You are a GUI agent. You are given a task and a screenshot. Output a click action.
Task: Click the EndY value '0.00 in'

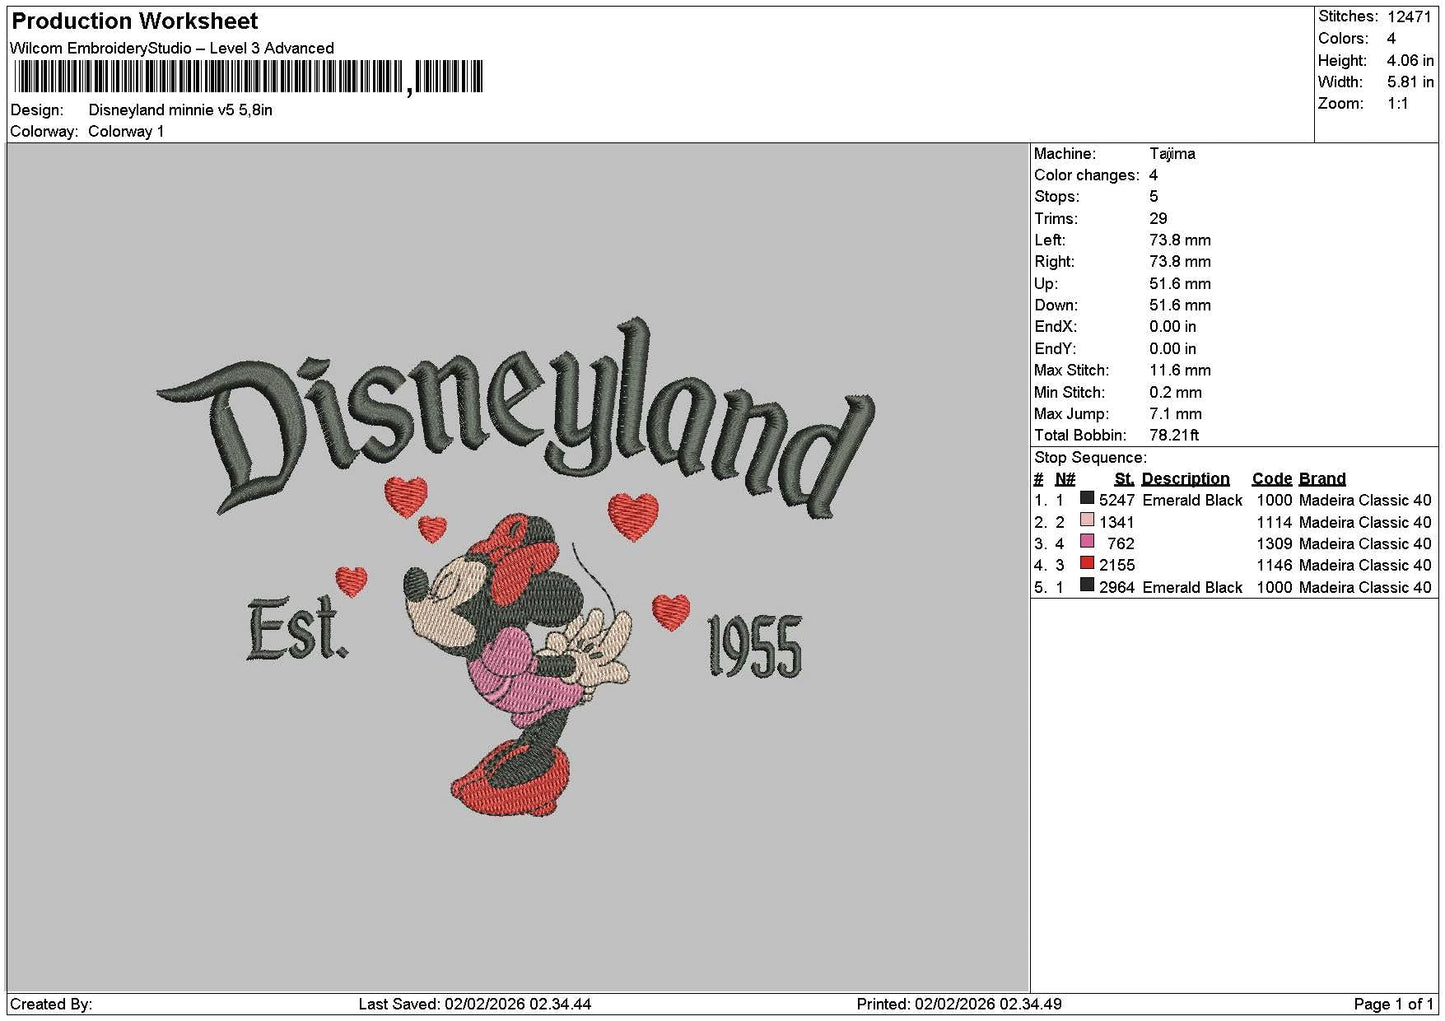tap(1173, 349)
